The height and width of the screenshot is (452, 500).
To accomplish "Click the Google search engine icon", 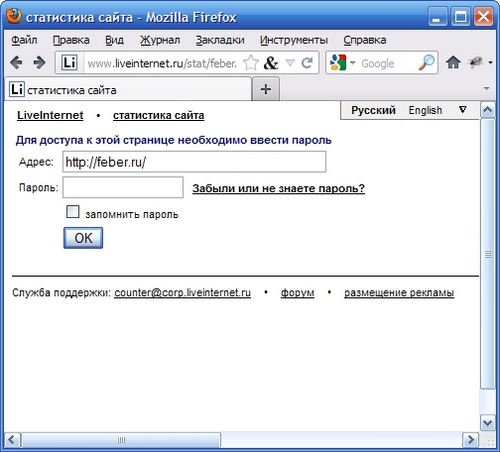I will (x=338, y=63).
